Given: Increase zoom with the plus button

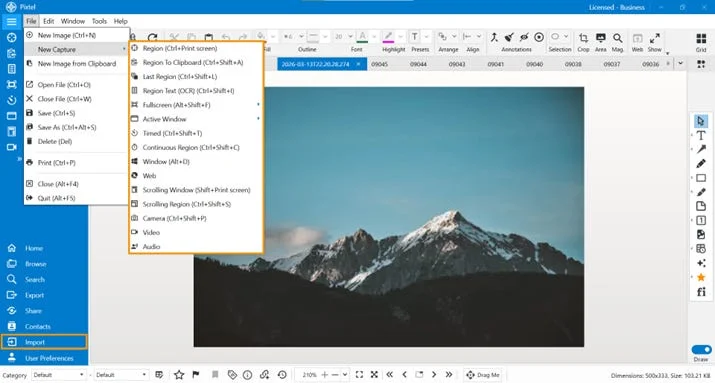Looking at the screenshot, I should [x=325, y=375].
